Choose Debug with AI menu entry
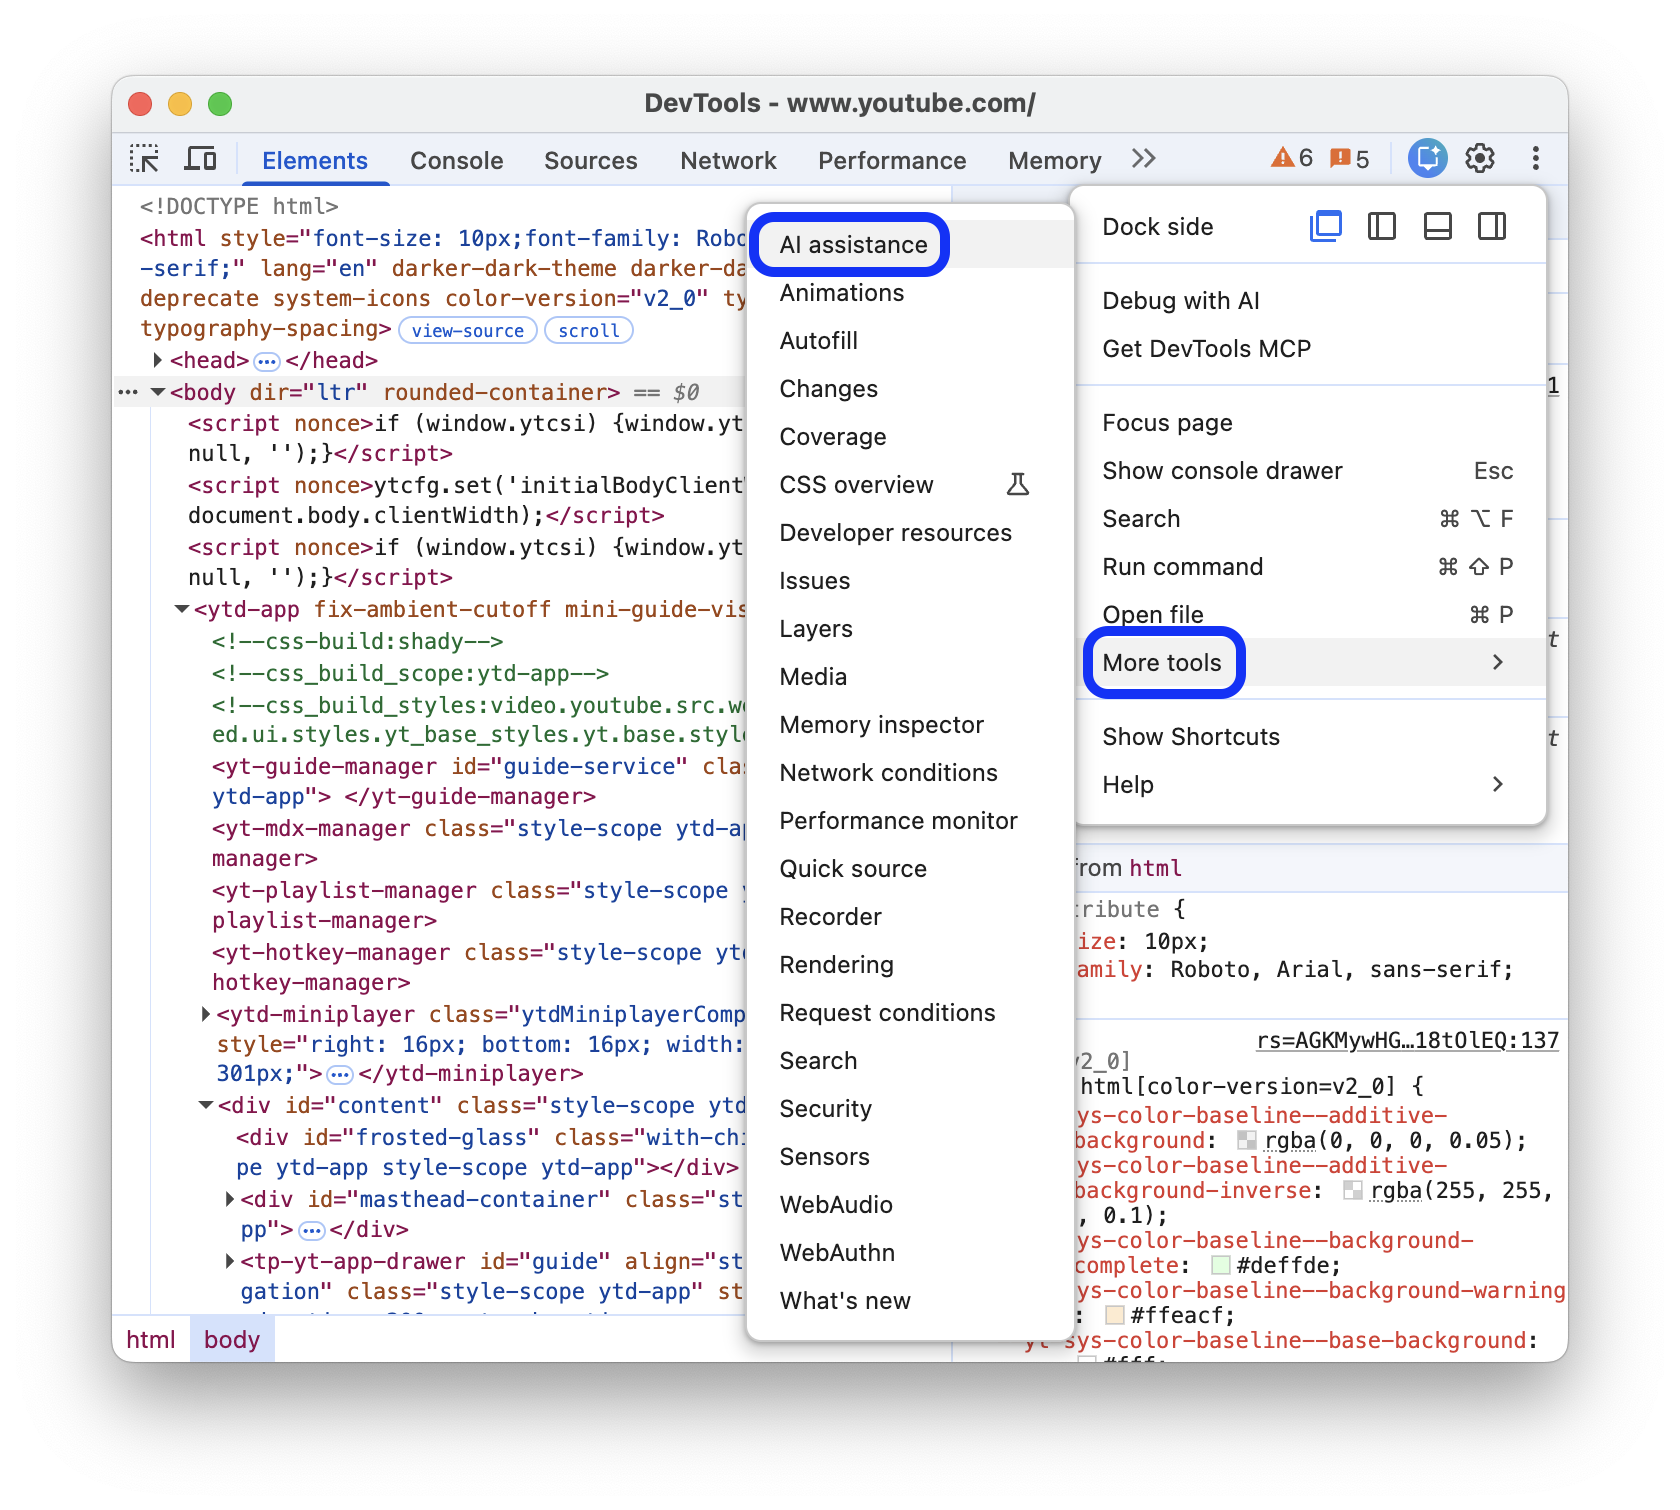Viewport: 1680px width, 1510px height. click(x=1308, y=301)
